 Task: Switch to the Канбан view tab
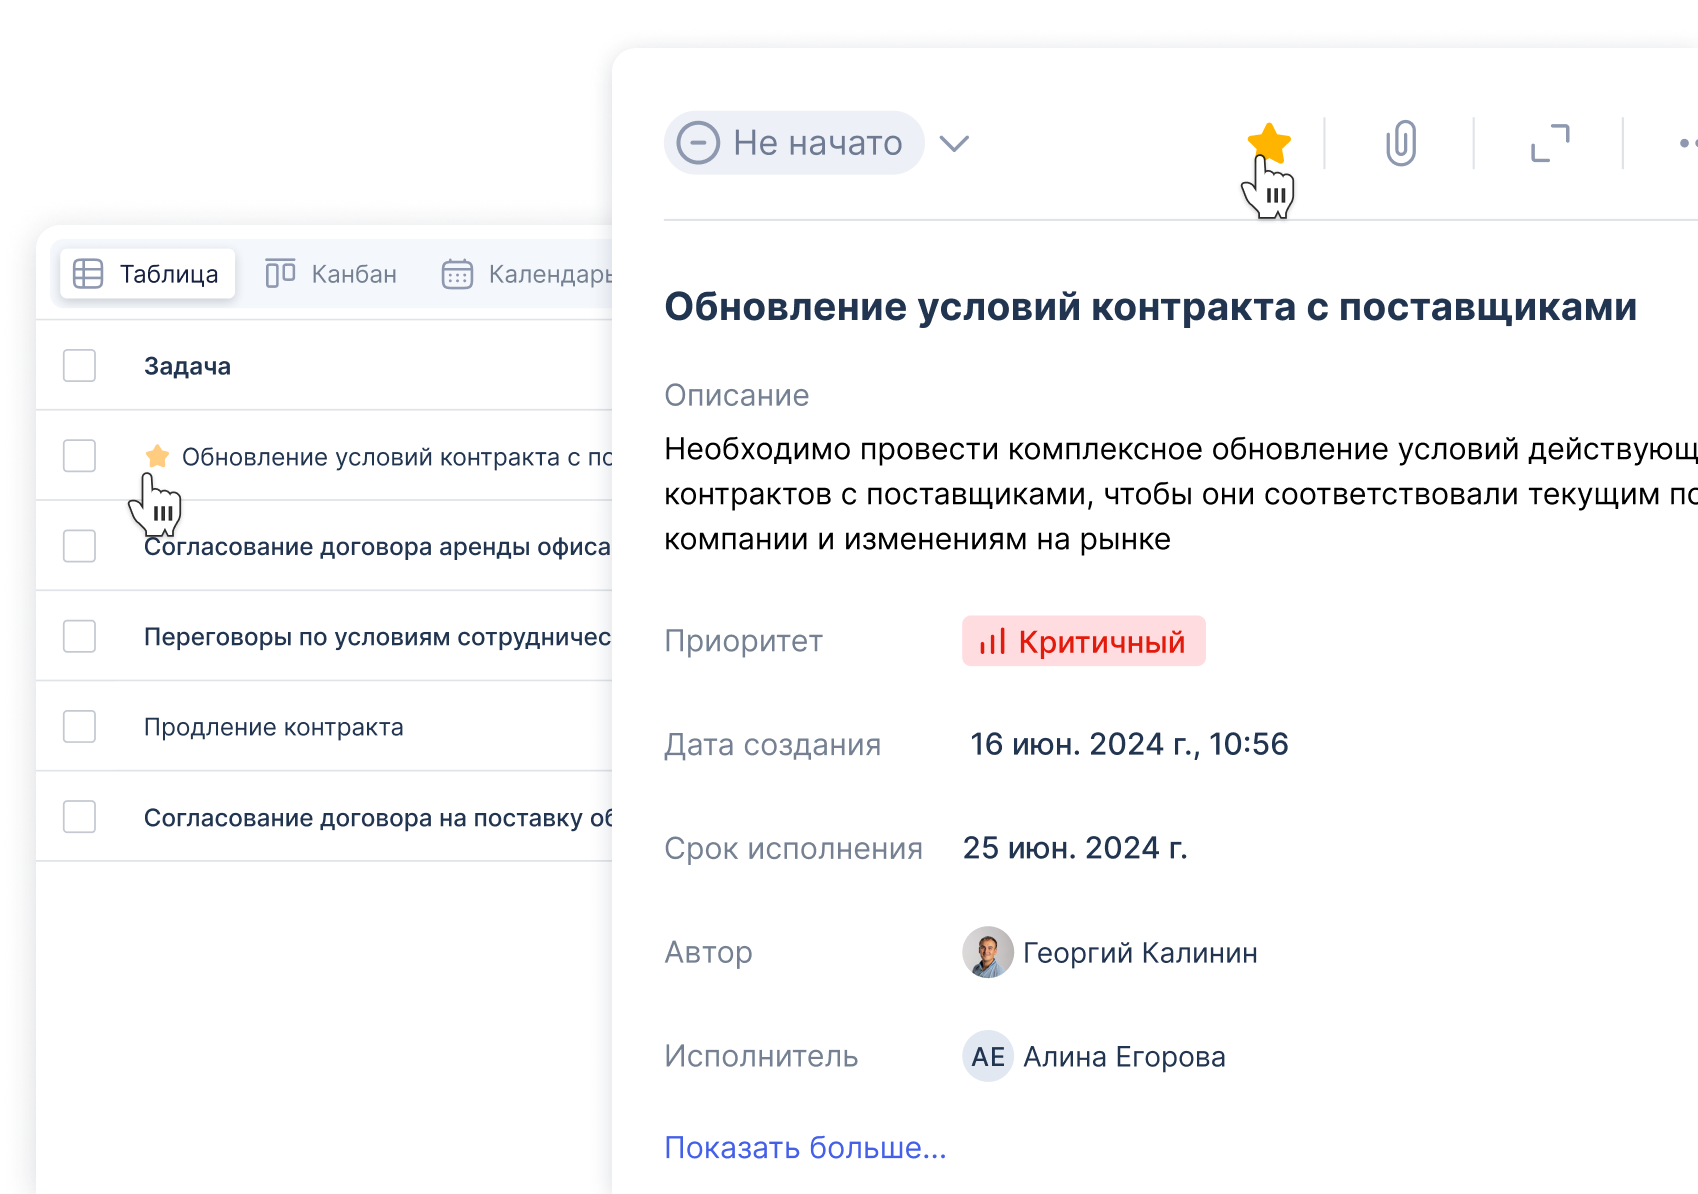[x=331, y=274]
